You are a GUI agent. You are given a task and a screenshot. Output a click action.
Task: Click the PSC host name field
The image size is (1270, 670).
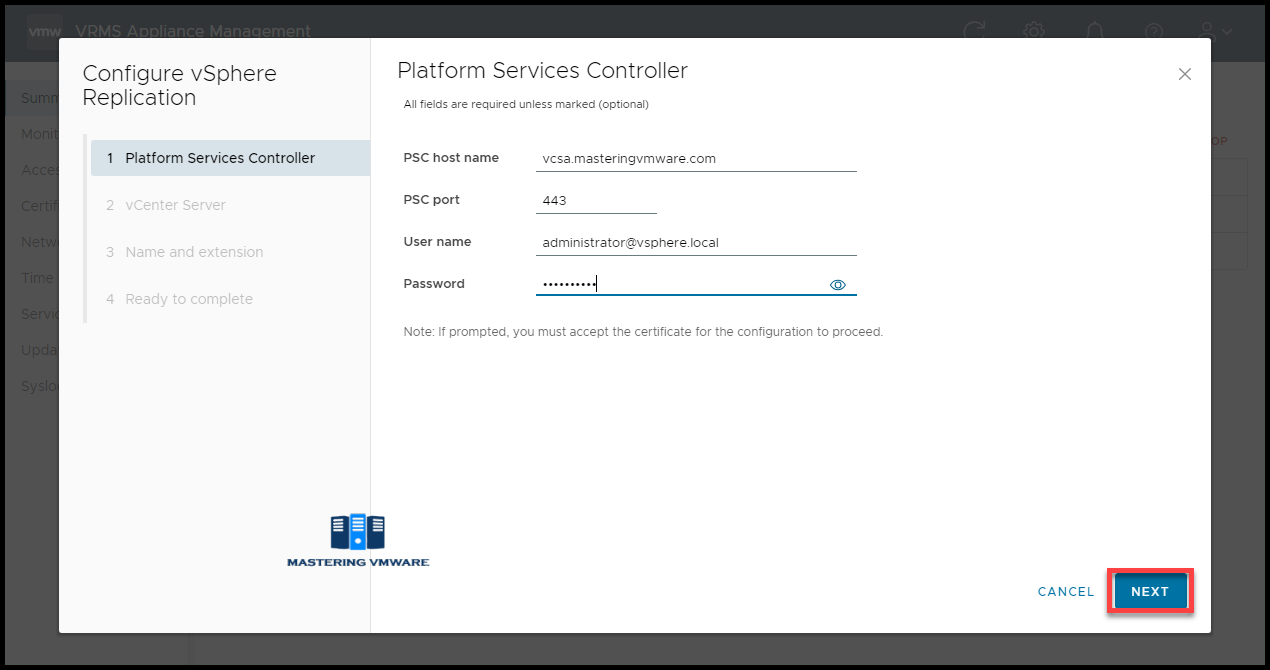click(x=696, y=158)
